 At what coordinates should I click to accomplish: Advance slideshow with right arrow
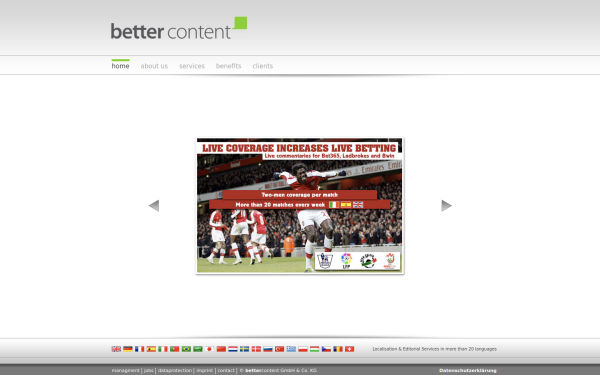click(x=446, y=205)
